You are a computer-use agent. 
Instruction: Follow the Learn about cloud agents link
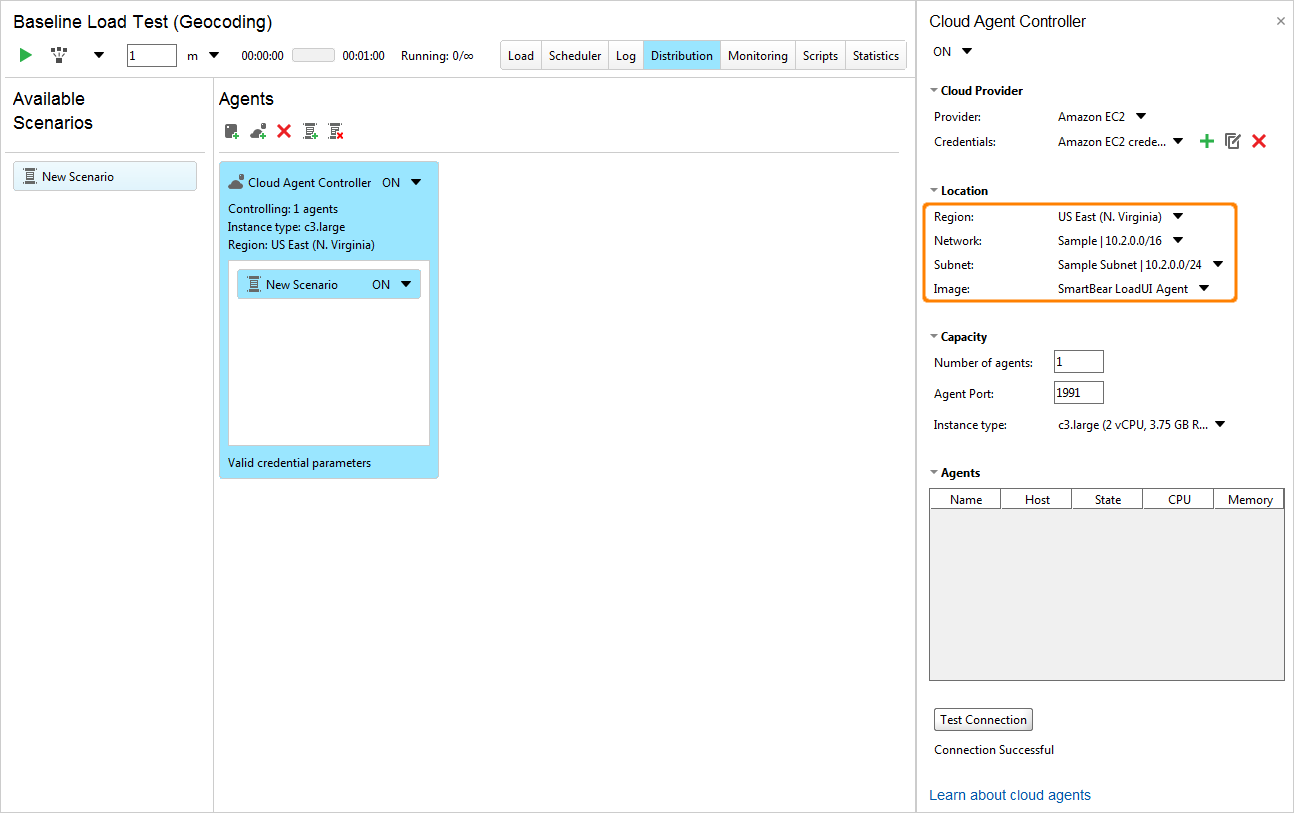tap(1009, 794)
